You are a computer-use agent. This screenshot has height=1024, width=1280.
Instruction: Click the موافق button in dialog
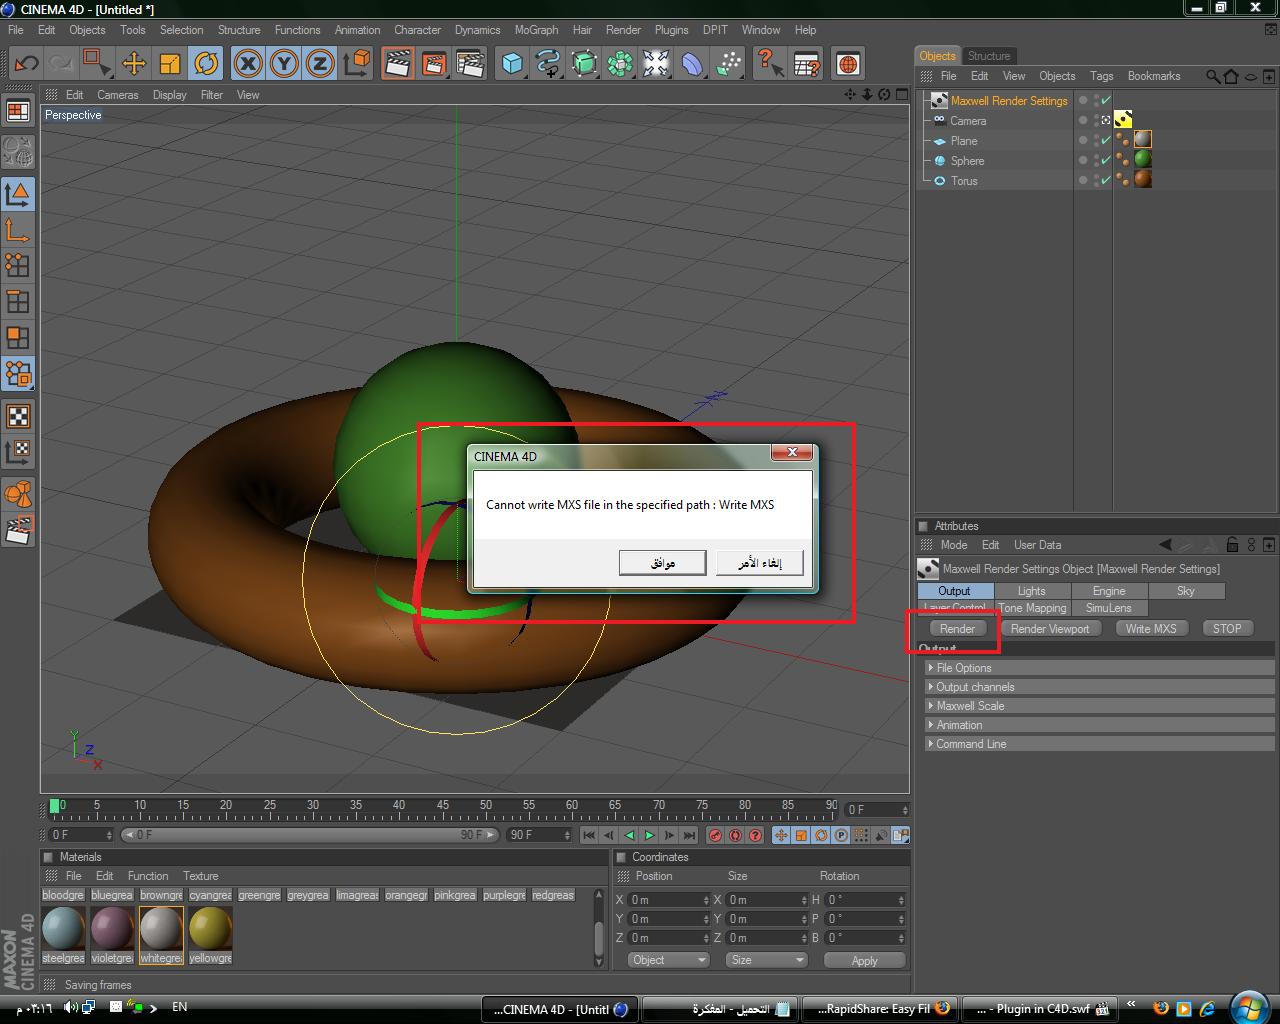click(x=663, y=564)
